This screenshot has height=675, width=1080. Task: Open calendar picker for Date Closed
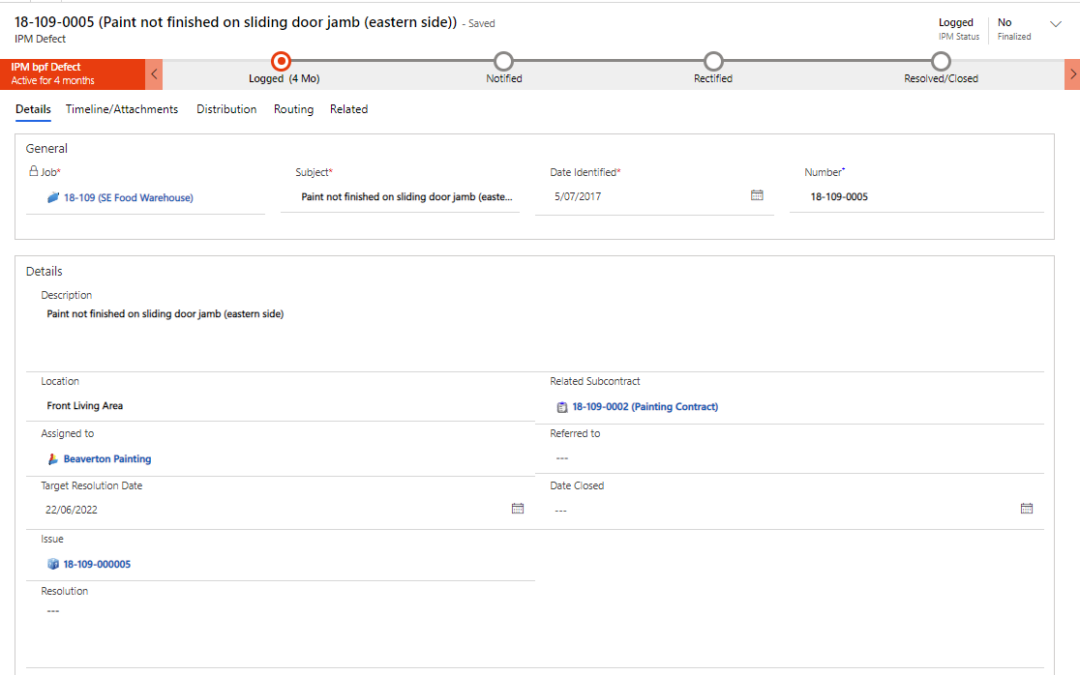coord(1026,509)
